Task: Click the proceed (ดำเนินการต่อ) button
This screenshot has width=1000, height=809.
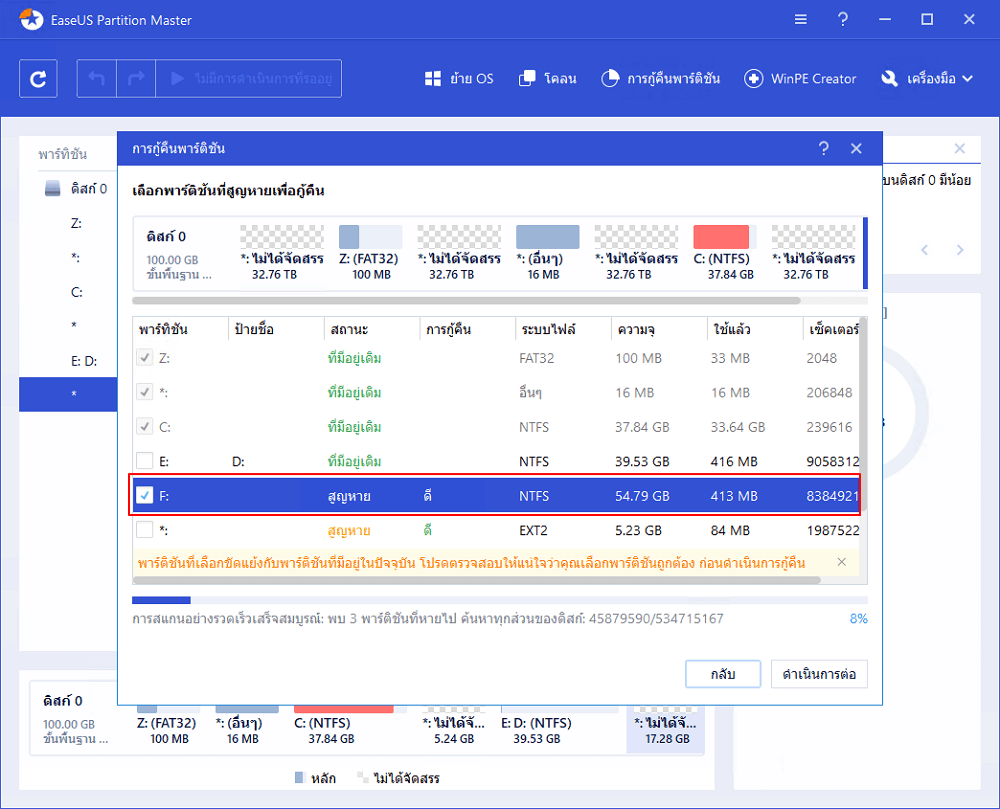Action: pos(819,674)
